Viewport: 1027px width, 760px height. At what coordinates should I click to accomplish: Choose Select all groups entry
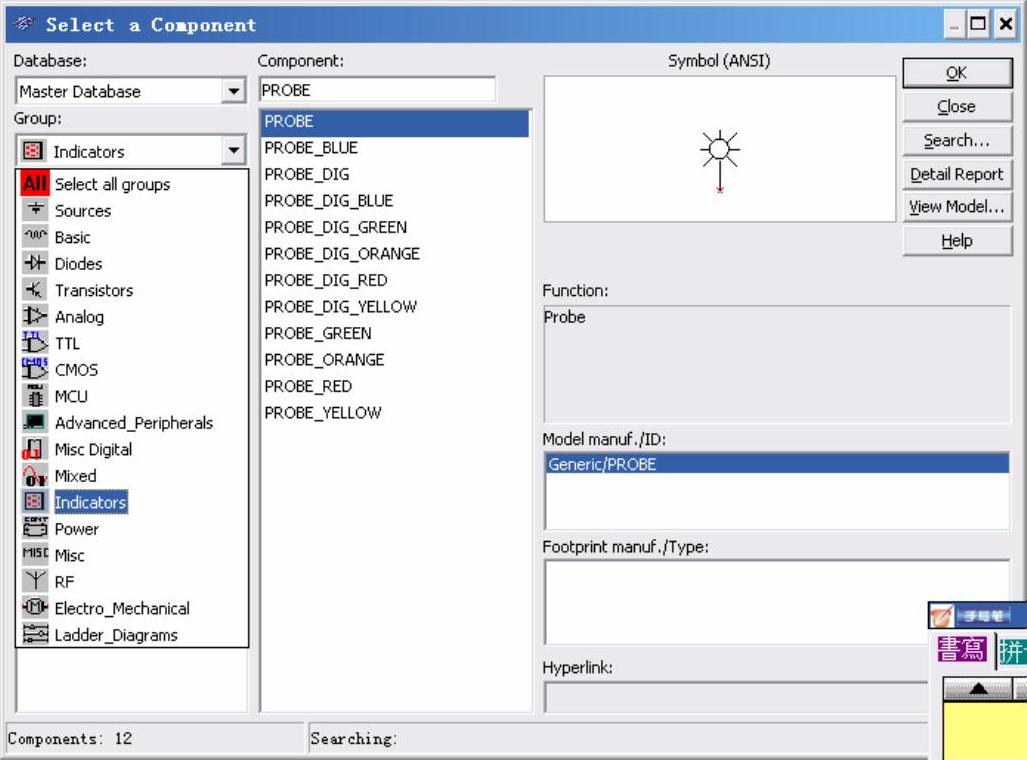[x=112, y=184]
